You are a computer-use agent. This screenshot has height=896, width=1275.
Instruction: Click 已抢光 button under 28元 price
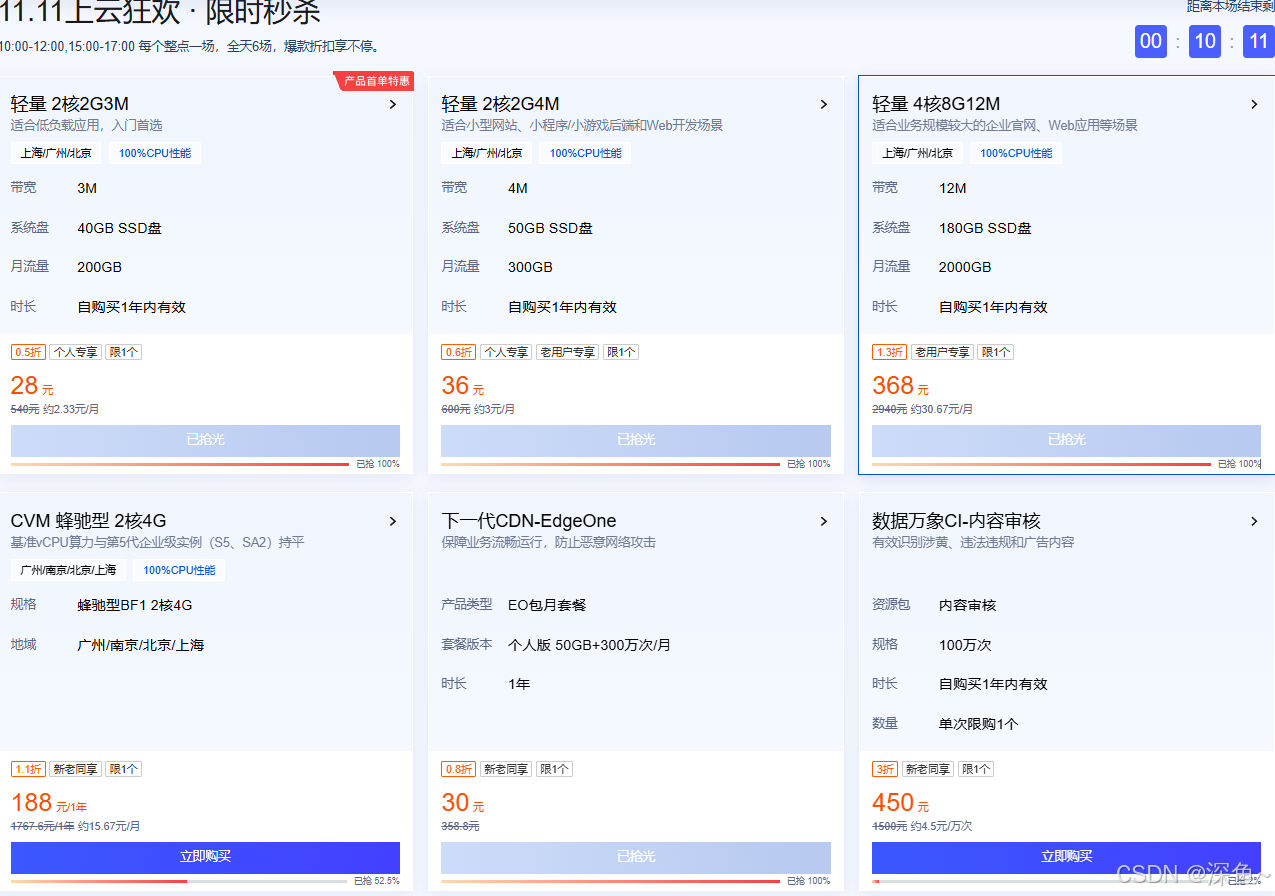(x=205, y=440)
